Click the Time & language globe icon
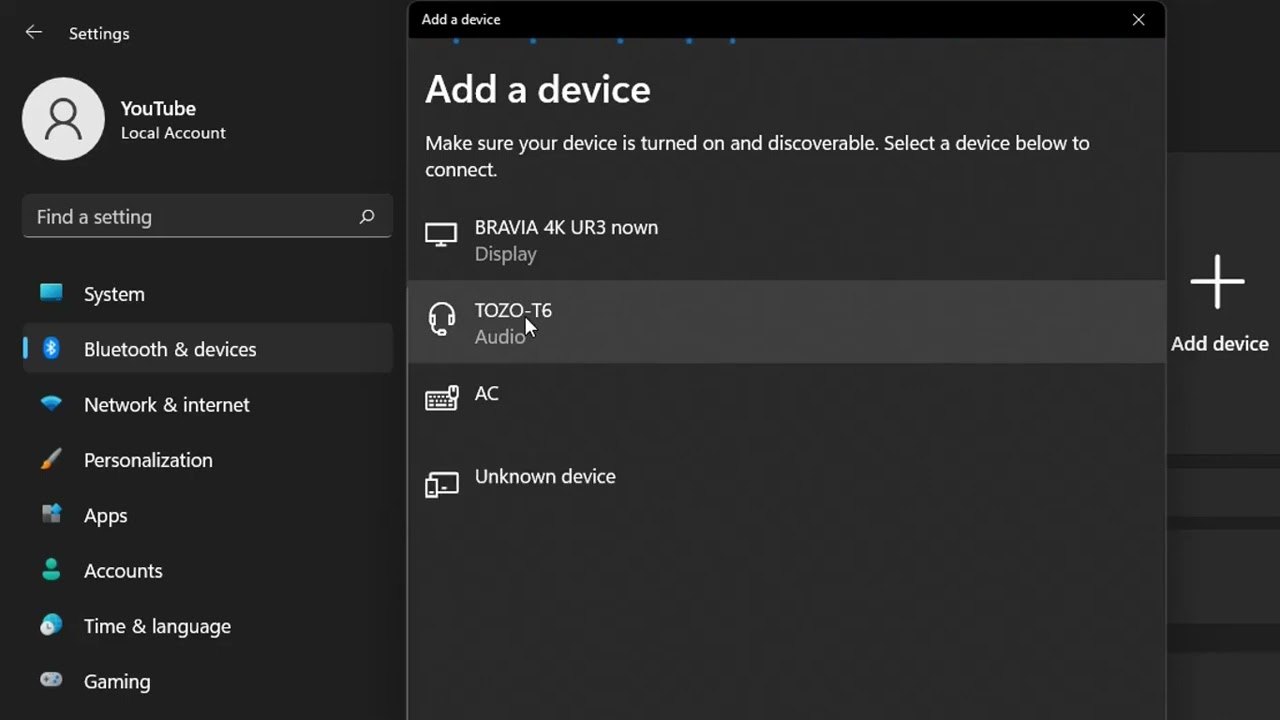Viewport: 1280px width, 720px height. (51, 626)
